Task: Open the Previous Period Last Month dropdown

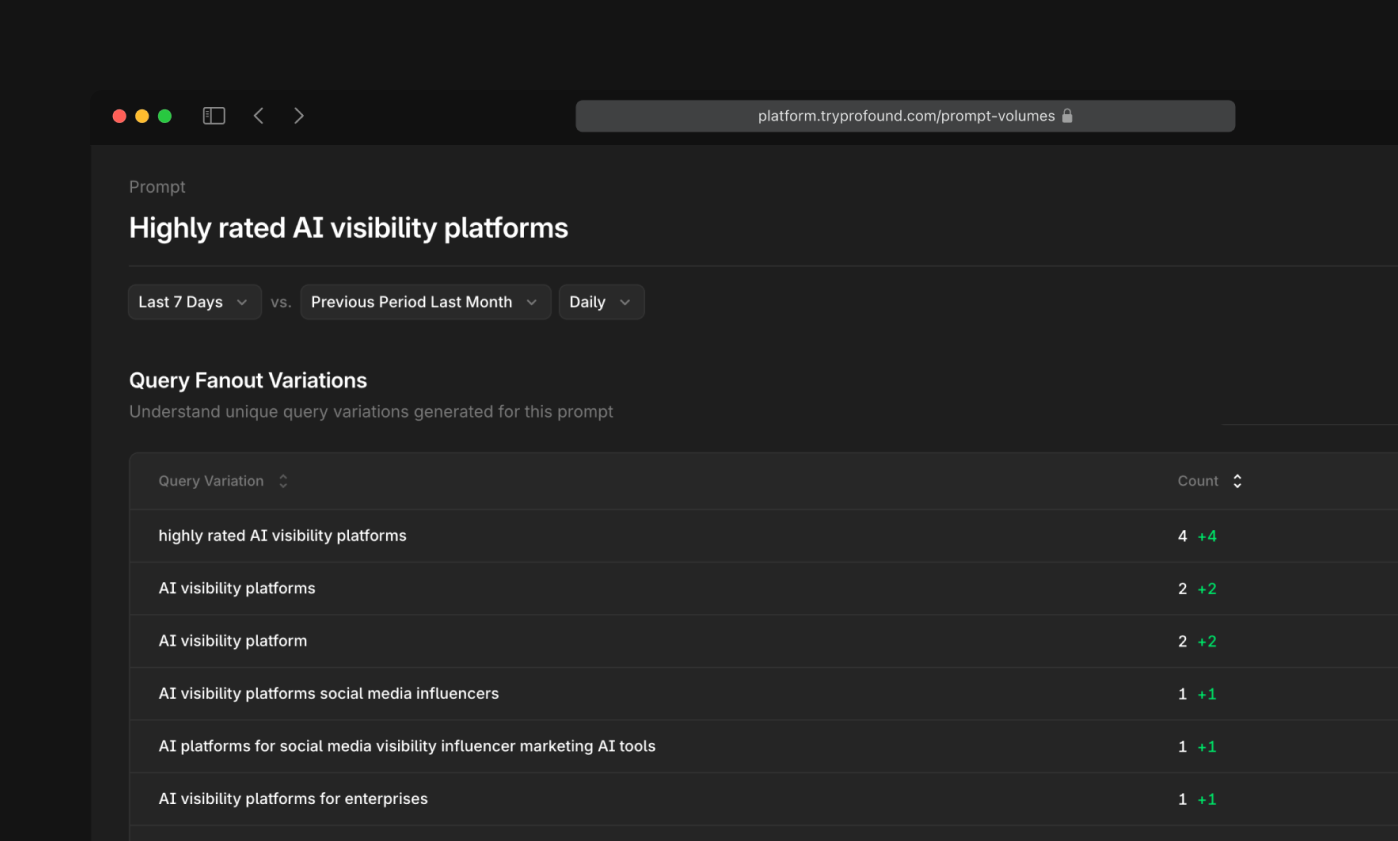Action: point(426,302)
